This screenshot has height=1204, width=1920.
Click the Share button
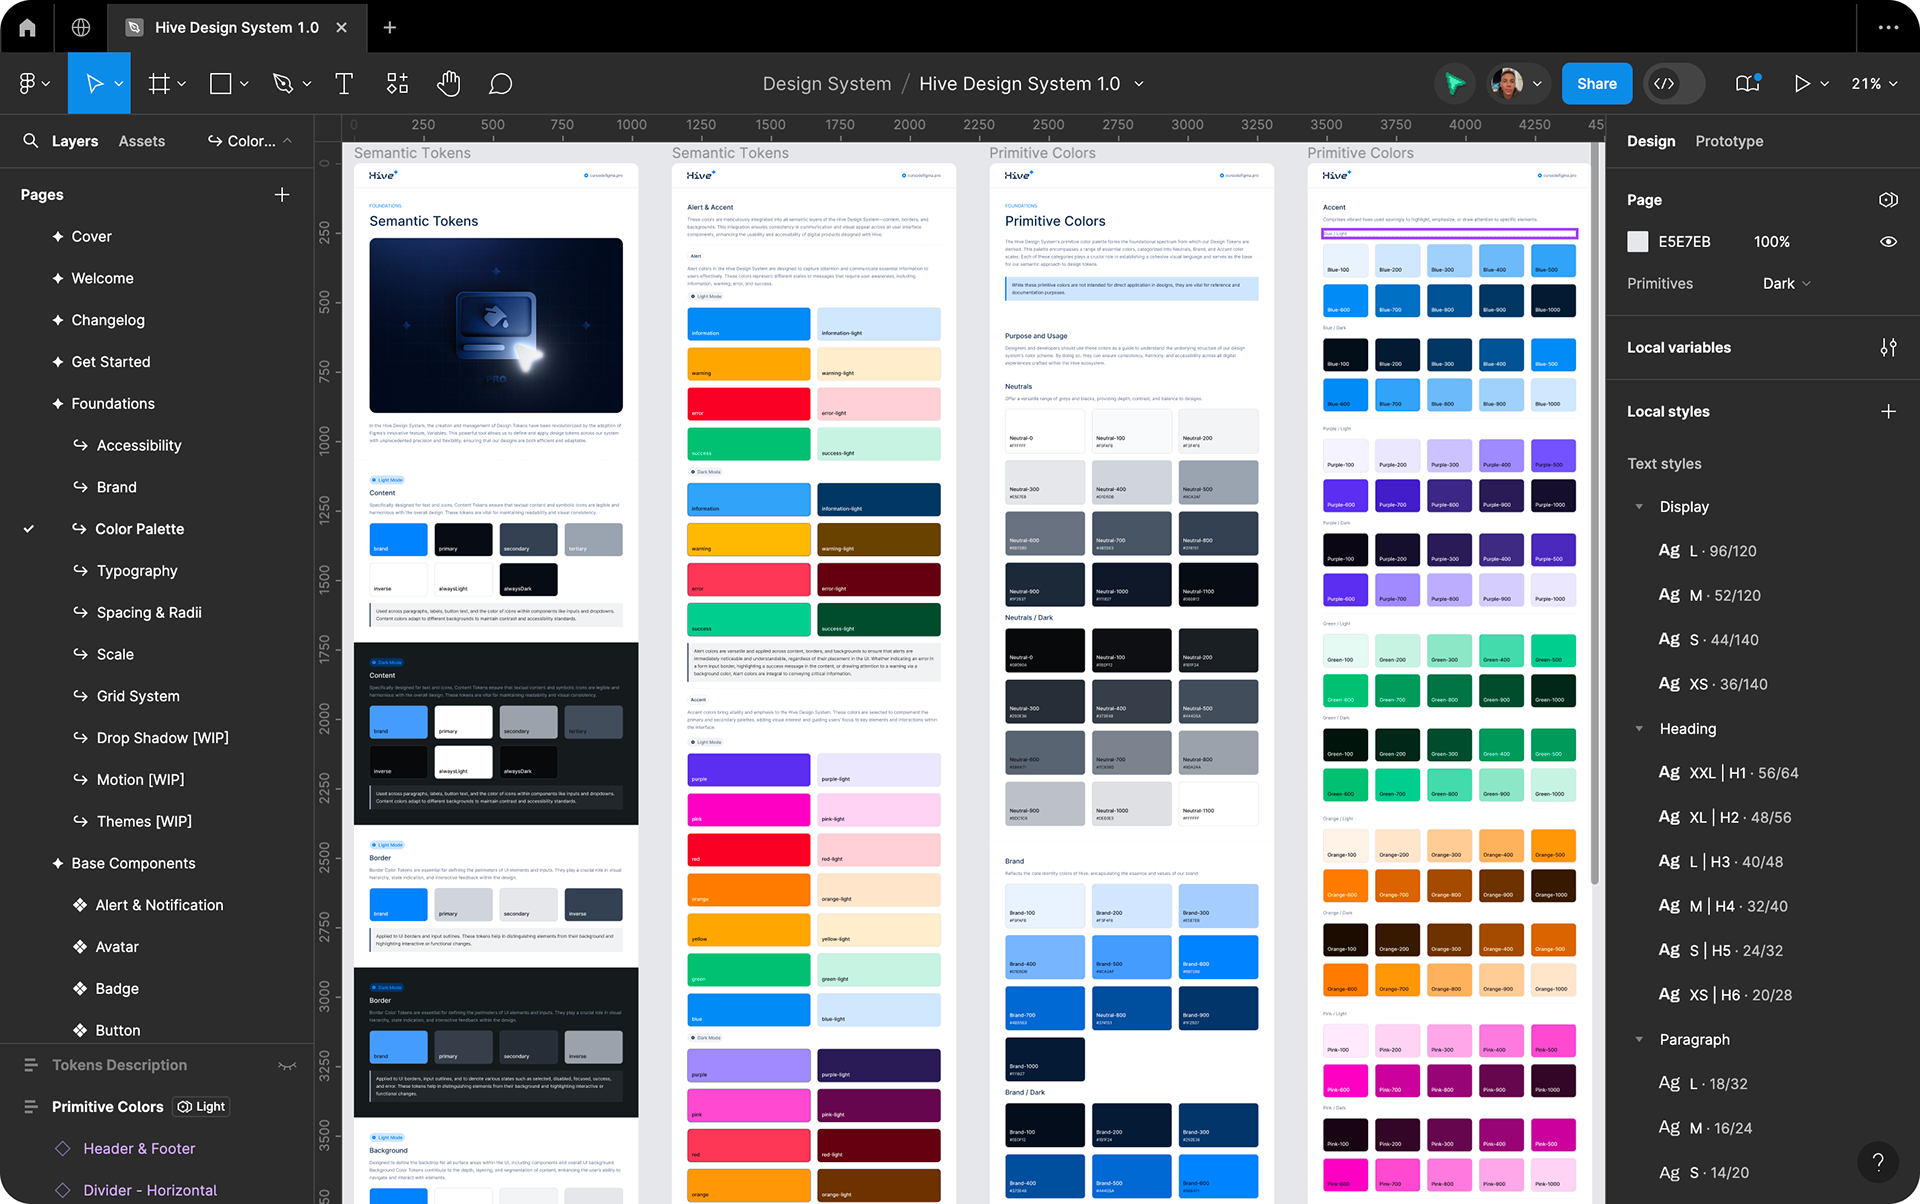(1597, 84)
